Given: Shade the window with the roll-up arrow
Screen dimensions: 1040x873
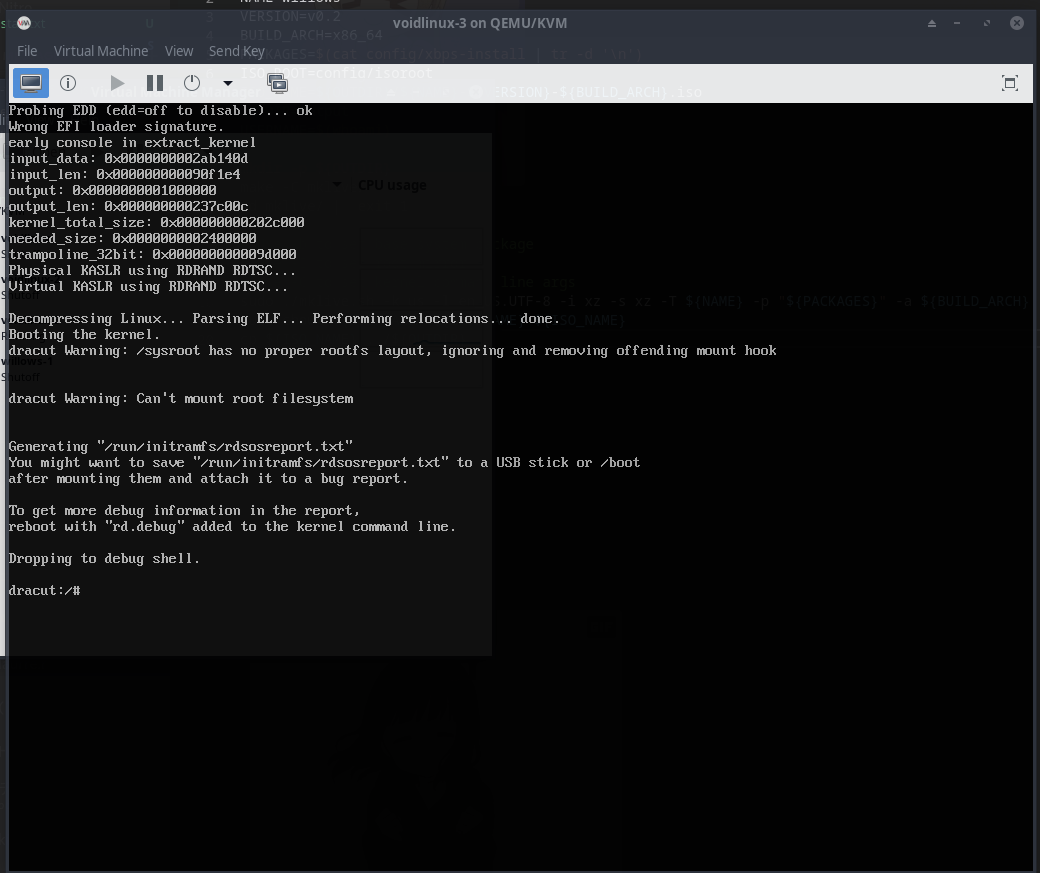Looking at the screenshot, I should pyautogui.click(x=931, y=21).
